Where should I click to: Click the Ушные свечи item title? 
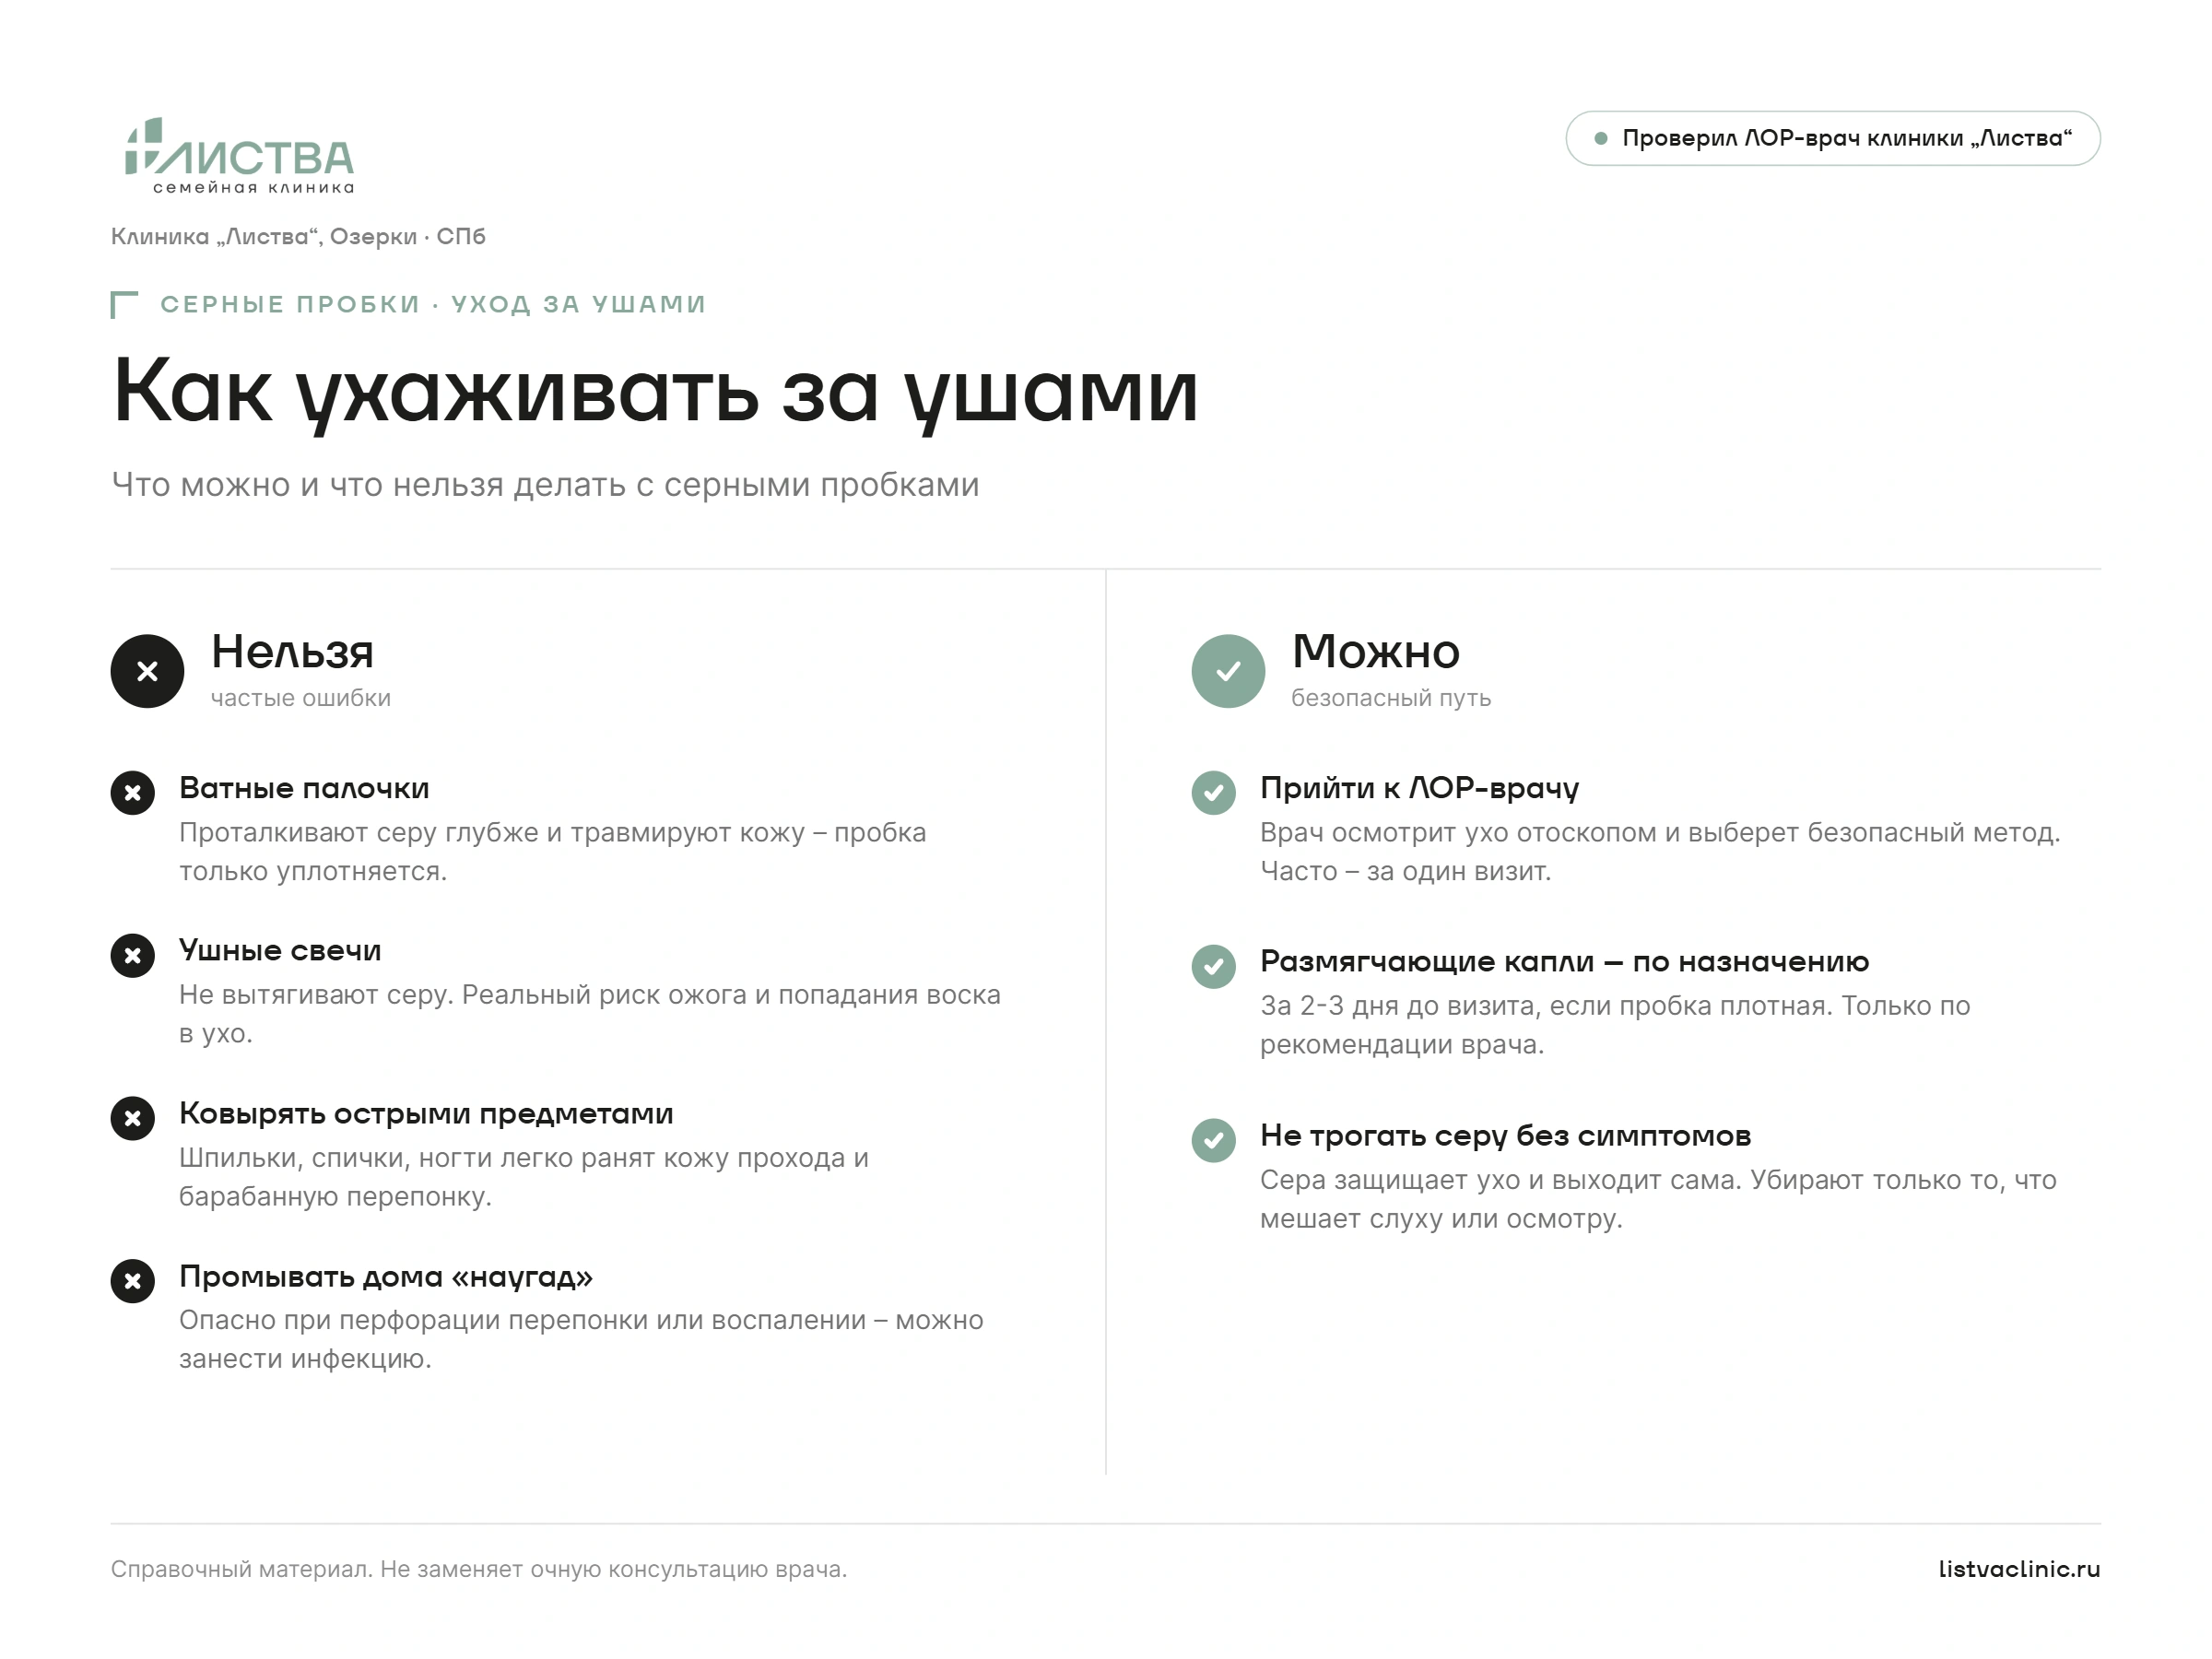[280, 950]
